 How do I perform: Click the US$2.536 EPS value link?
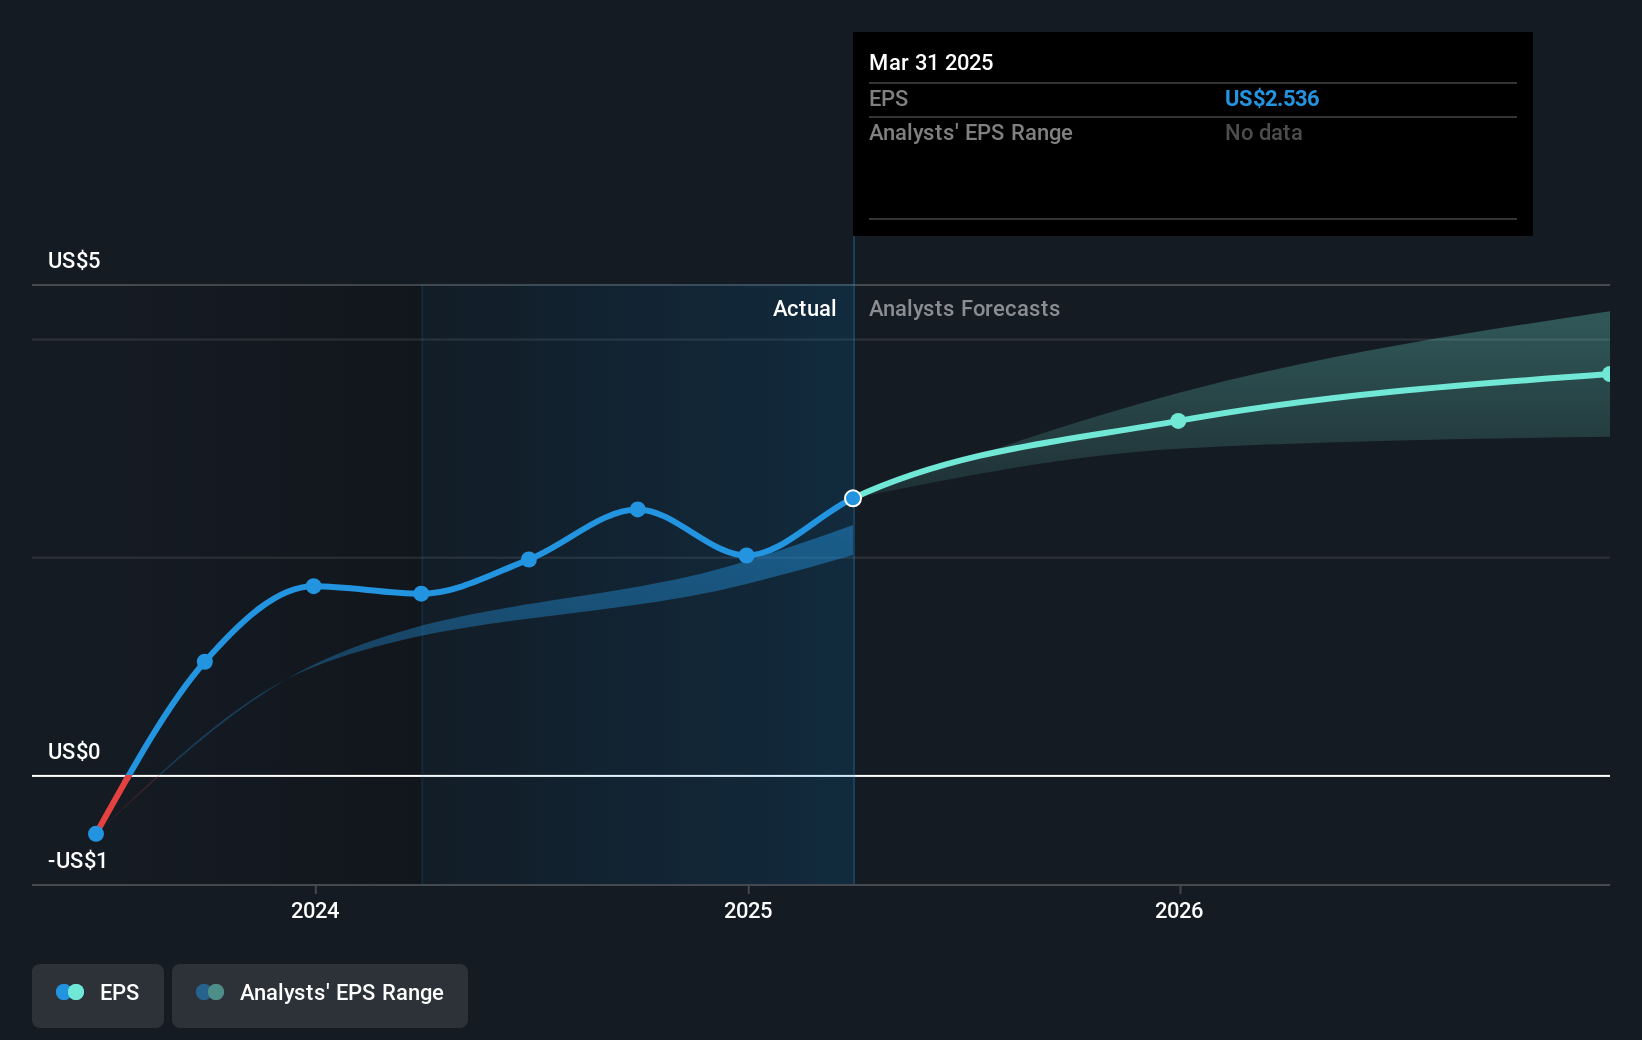1272,98
